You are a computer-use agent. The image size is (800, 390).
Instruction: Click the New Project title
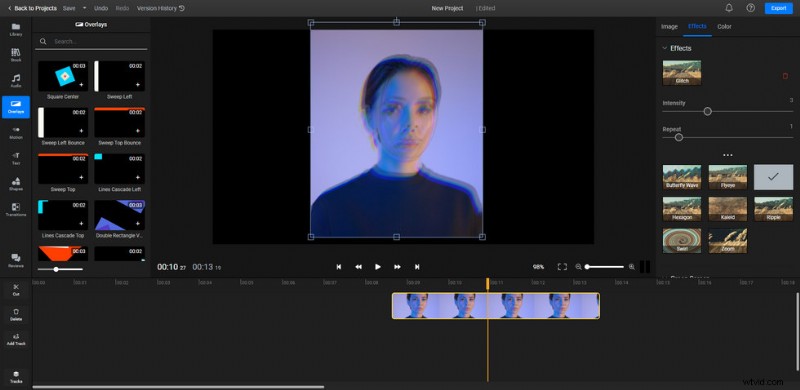point(447,8)
